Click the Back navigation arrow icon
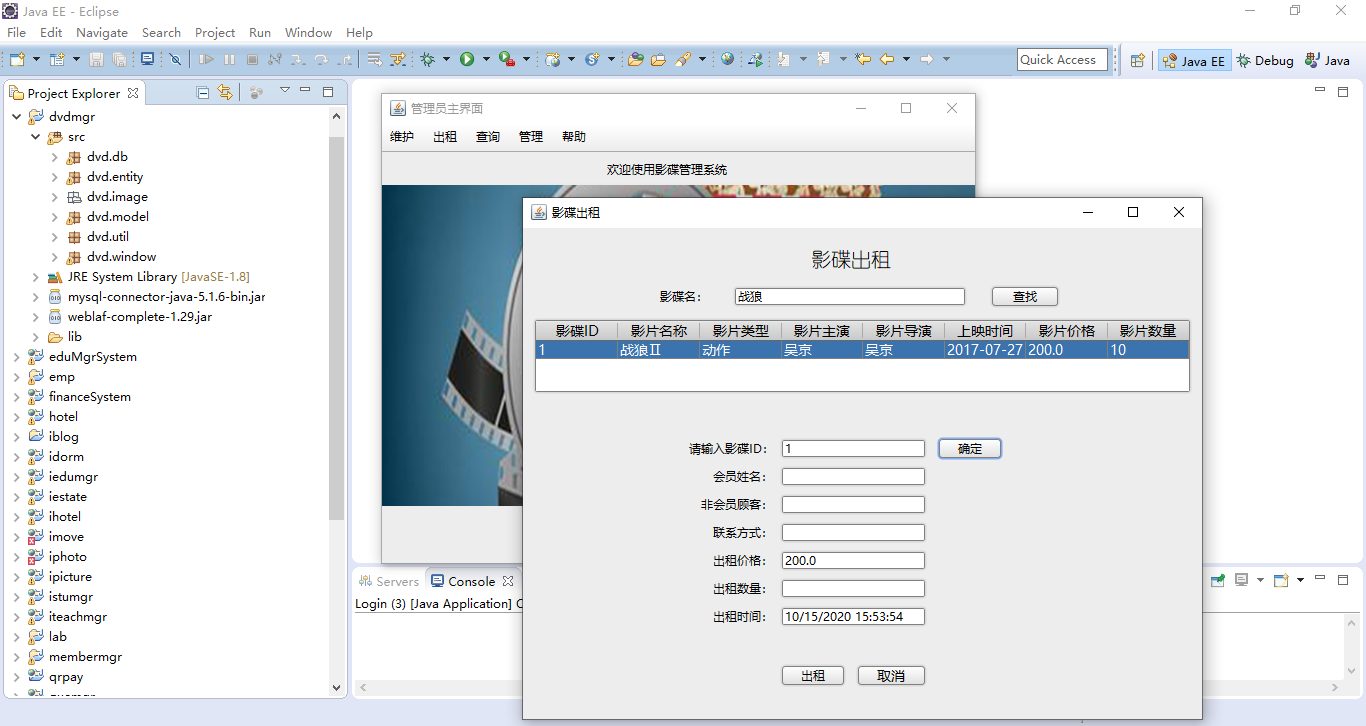This screenshot has width=1366, height=726. point(887,60)
